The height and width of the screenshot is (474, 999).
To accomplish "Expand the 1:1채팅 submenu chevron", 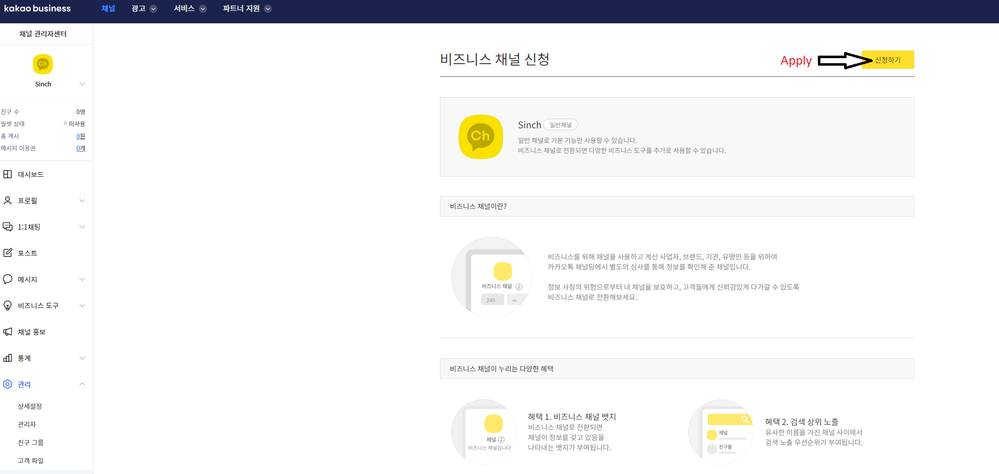I will [82, 227].
